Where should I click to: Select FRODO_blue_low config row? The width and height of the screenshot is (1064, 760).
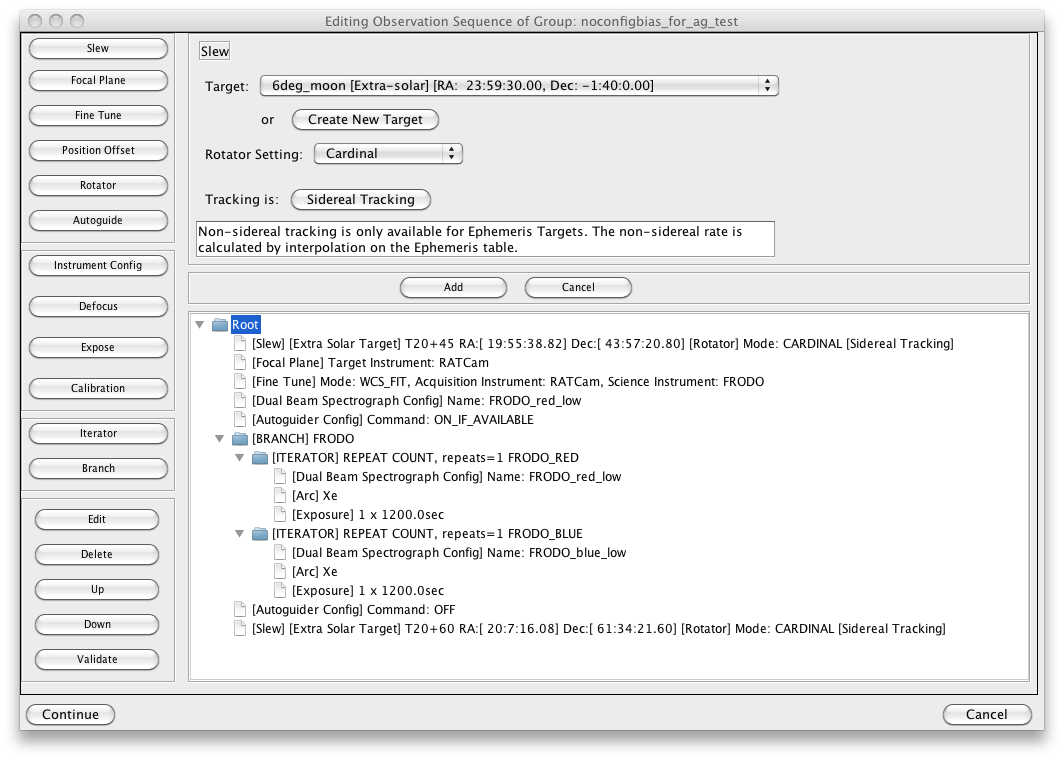[x=459, y=552]
